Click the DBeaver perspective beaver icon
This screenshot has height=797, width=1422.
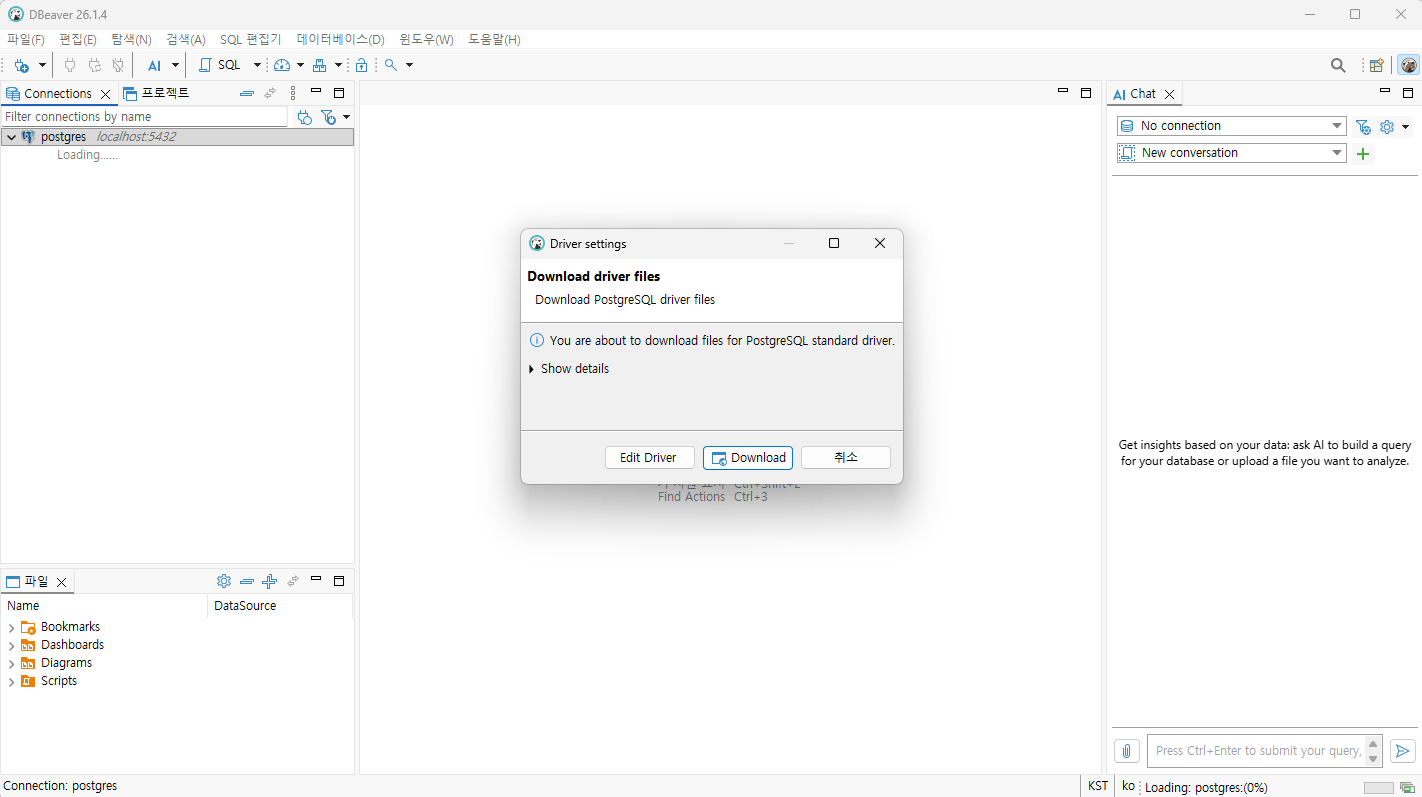click(1409, 65)
